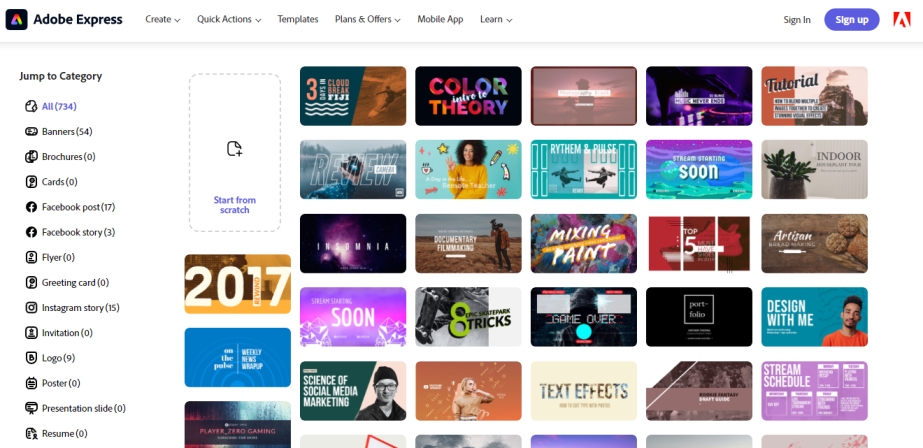Open the green Stream Starting Soon template
This screenshot has width=923, height=448.
click(x=699, y=170)
